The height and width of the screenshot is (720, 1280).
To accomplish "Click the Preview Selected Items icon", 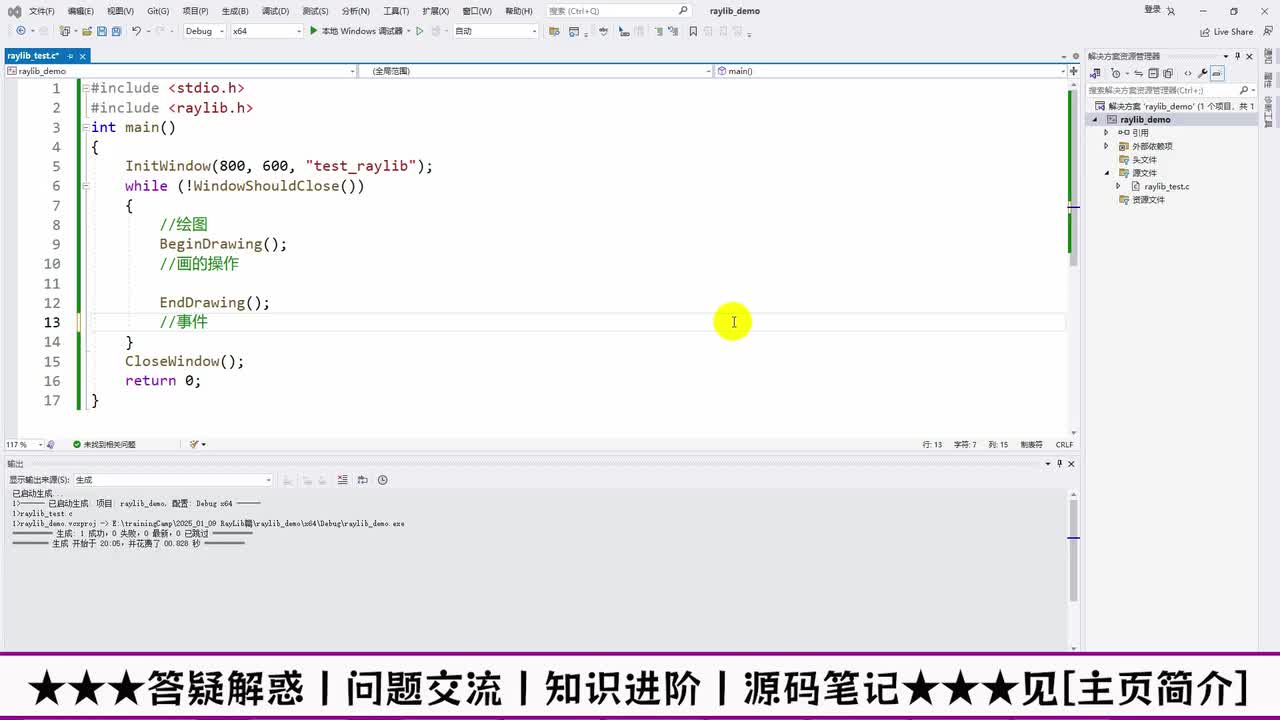I will click(x=1217, y=73).
